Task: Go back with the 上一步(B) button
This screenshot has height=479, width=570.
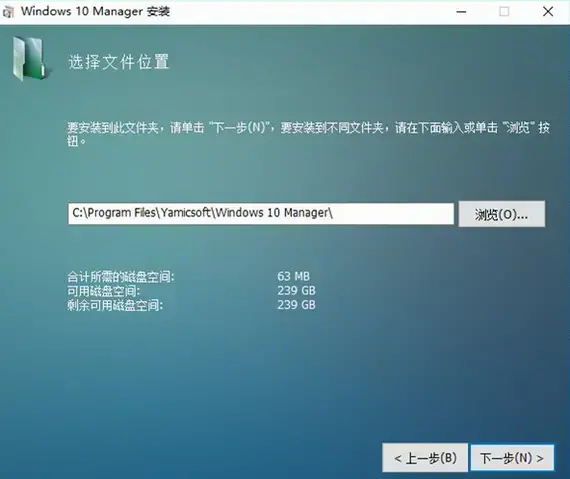Action: click(x=425, y=458)
